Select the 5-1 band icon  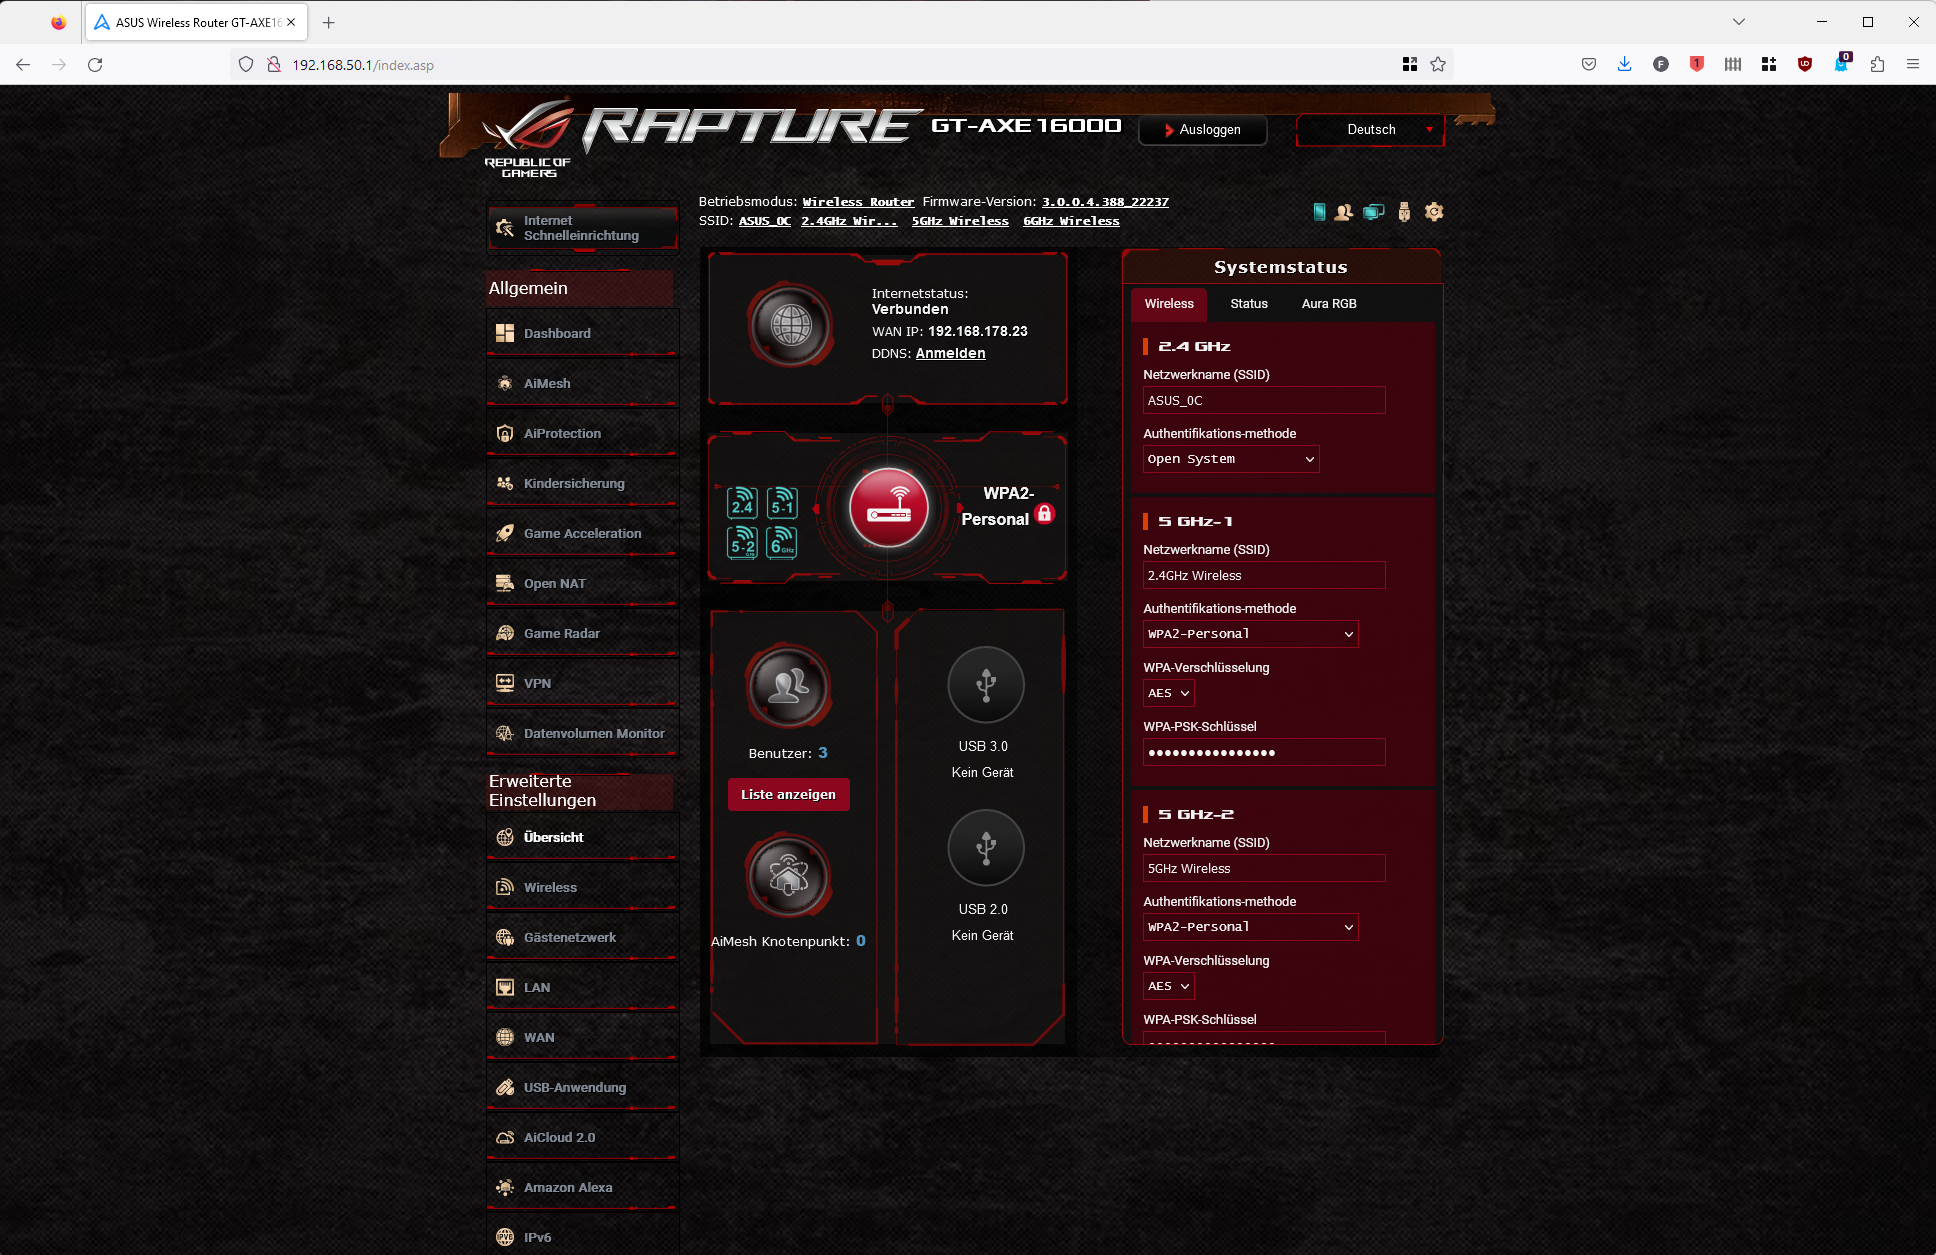tap(782, 502)
